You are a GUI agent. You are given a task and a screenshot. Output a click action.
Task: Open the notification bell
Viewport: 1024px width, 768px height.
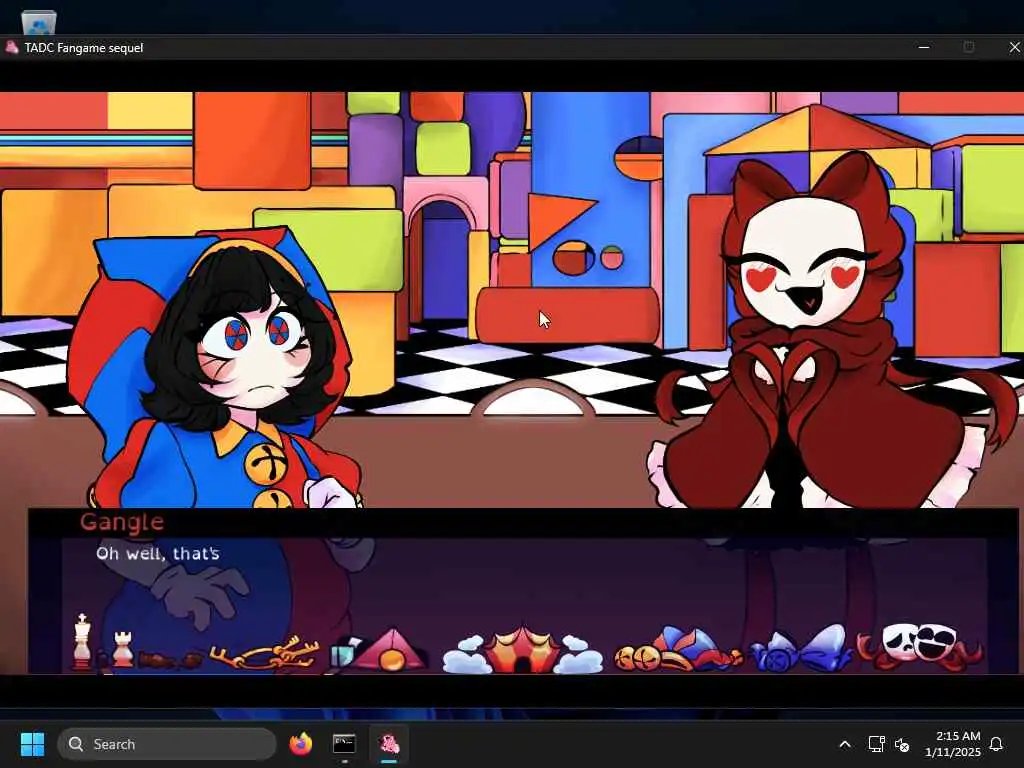(x=996, y=744)
